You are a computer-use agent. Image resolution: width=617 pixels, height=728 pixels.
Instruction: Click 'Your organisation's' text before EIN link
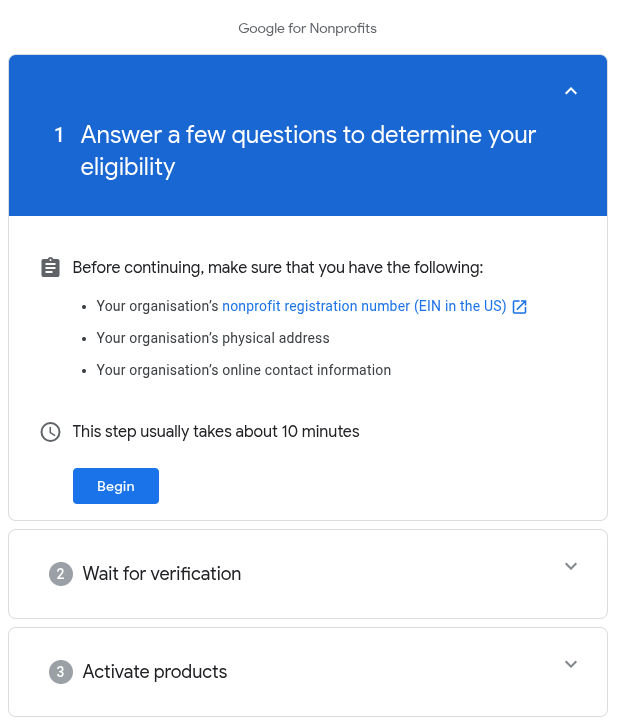pyautogui.click(x=157, y=306)
